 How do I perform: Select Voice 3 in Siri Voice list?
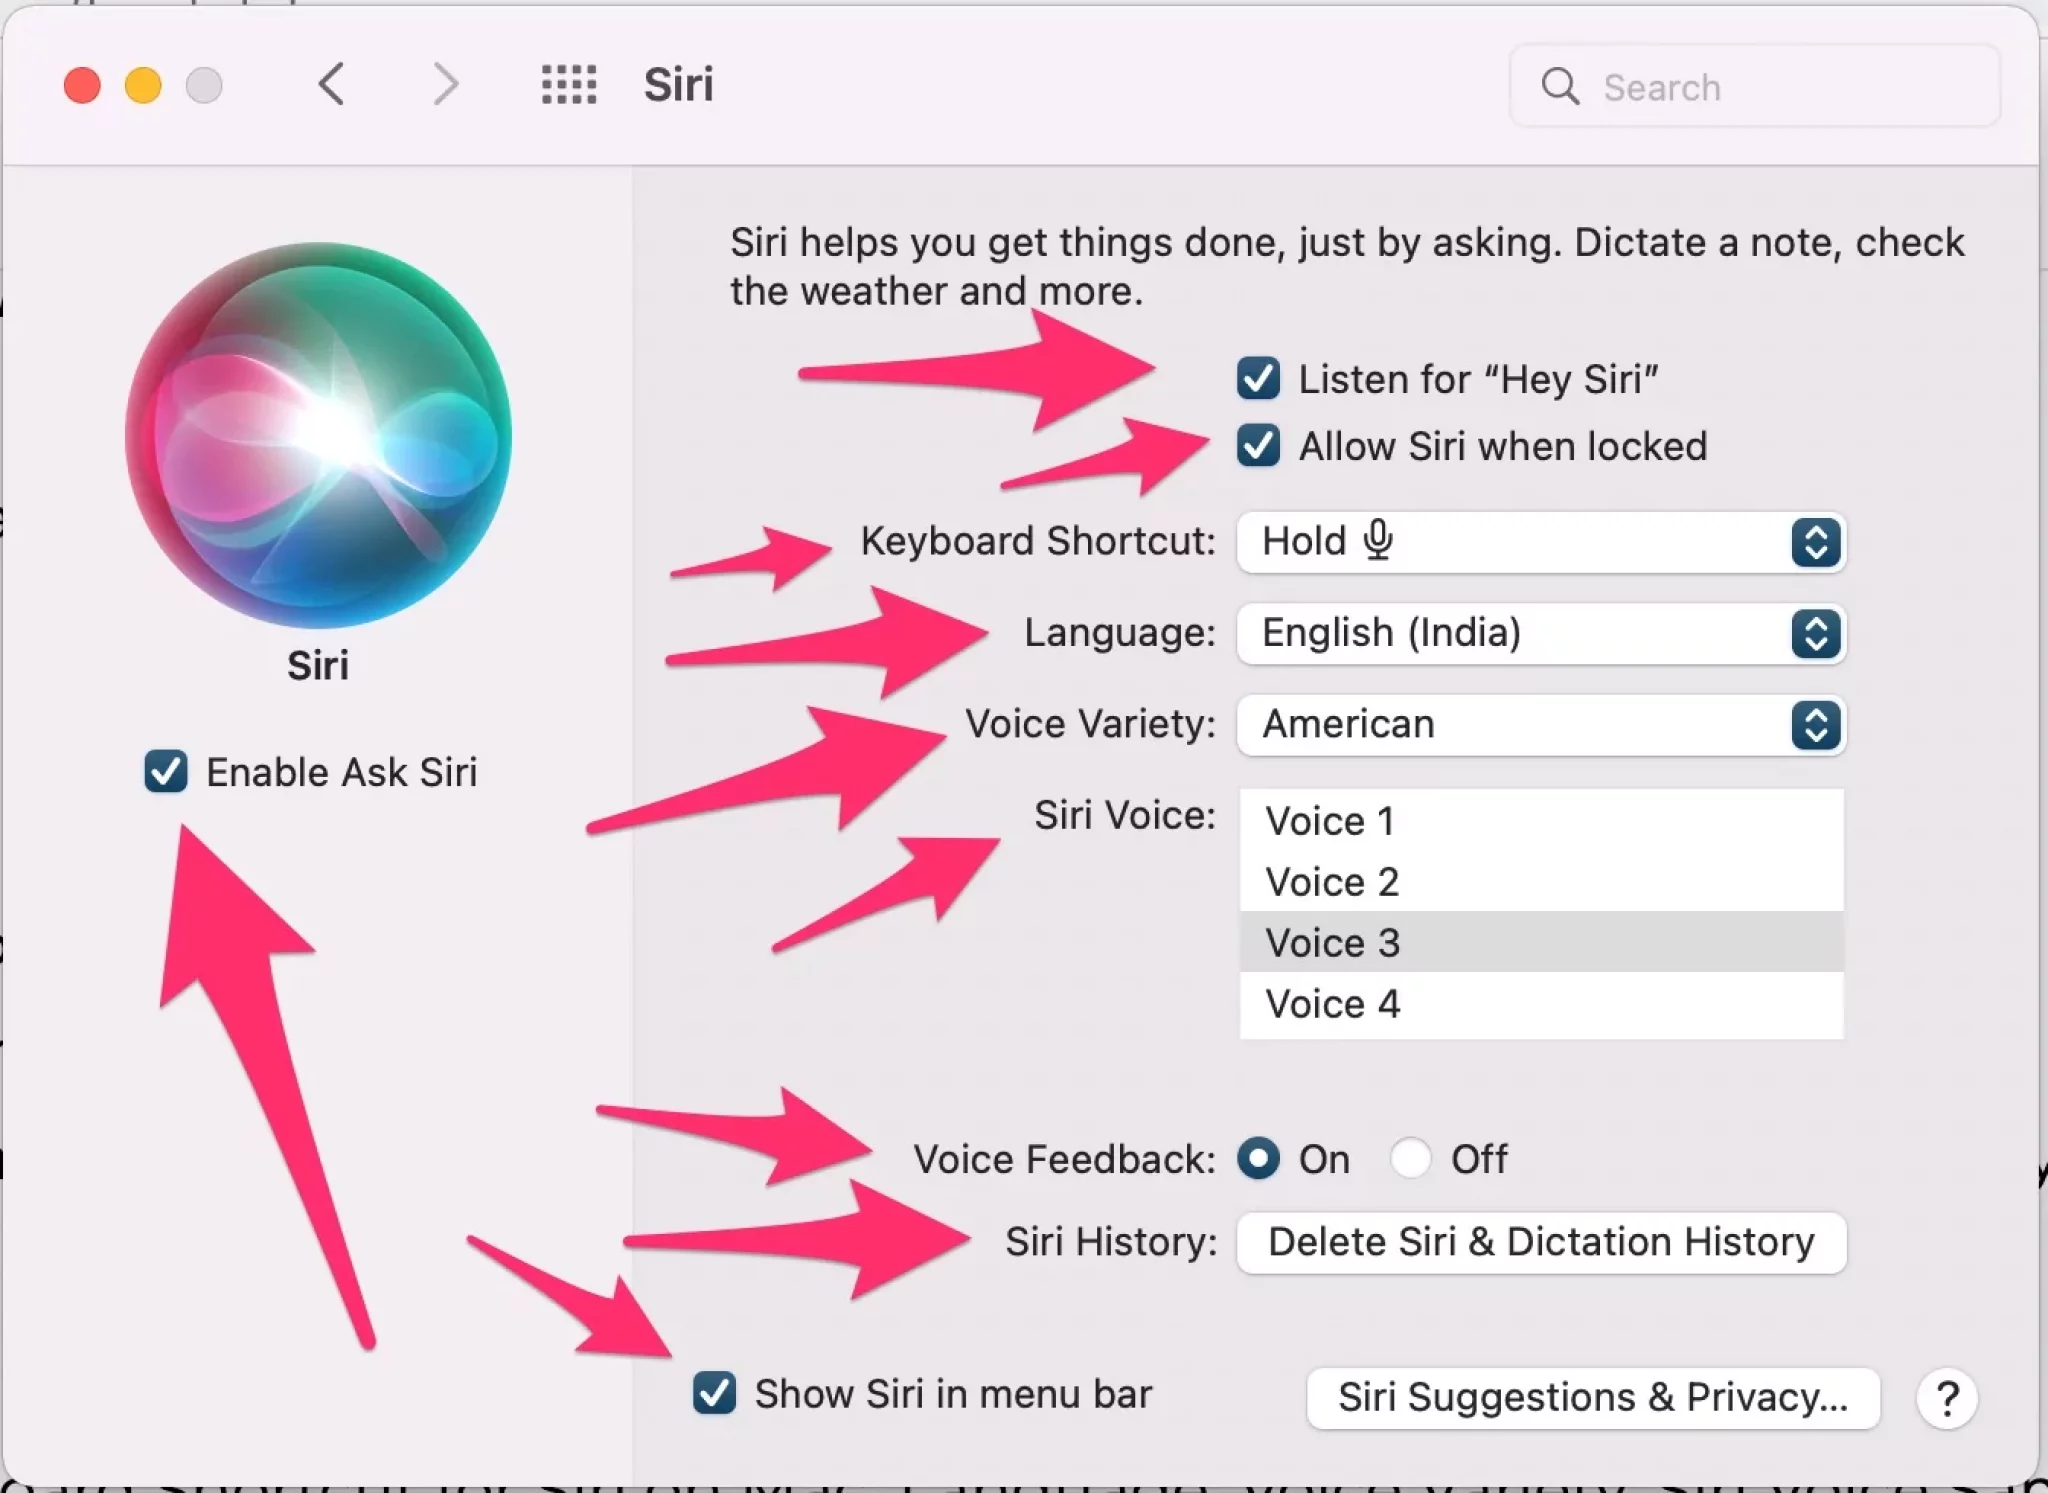1541,942
